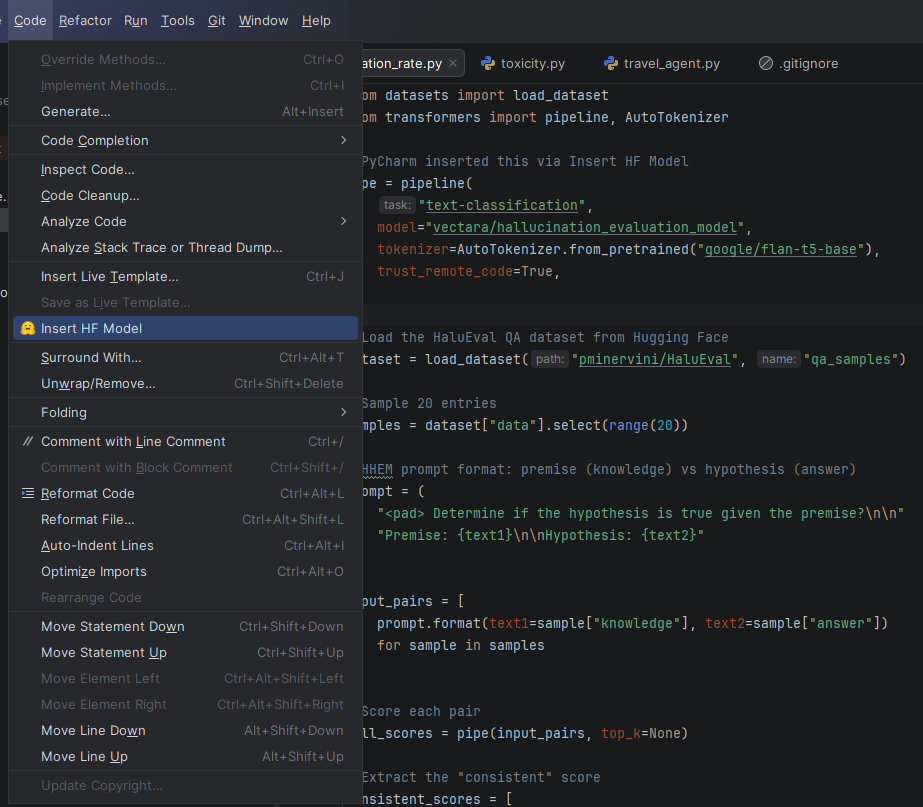The height and width of the screenshot is (807, 923).
Task: Click the Python icon on travel_agent.py tab
Action: tap(611, 64)
